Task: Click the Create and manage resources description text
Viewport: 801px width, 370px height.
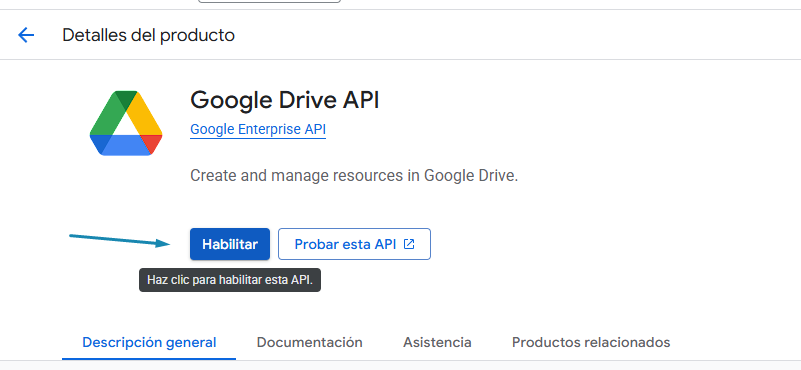Action: click(354, 176)
